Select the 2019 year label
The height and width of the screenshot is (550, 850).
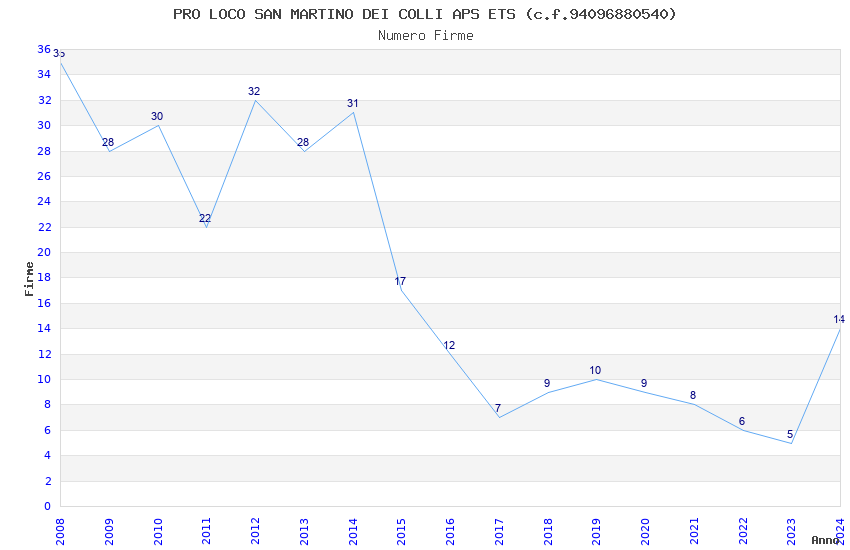coord(596,532)
